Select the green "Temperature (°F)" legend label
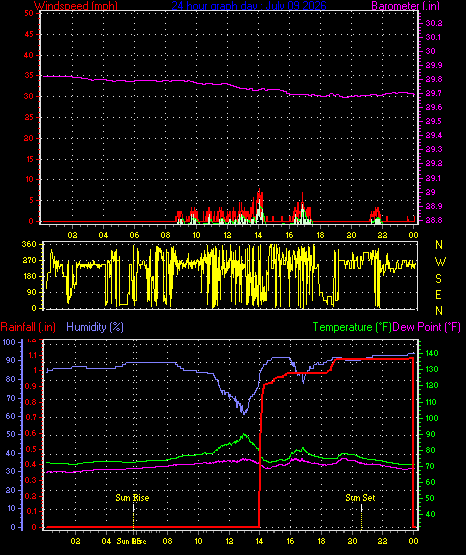The height and width of the screenshot is (555, 466). 352,327
